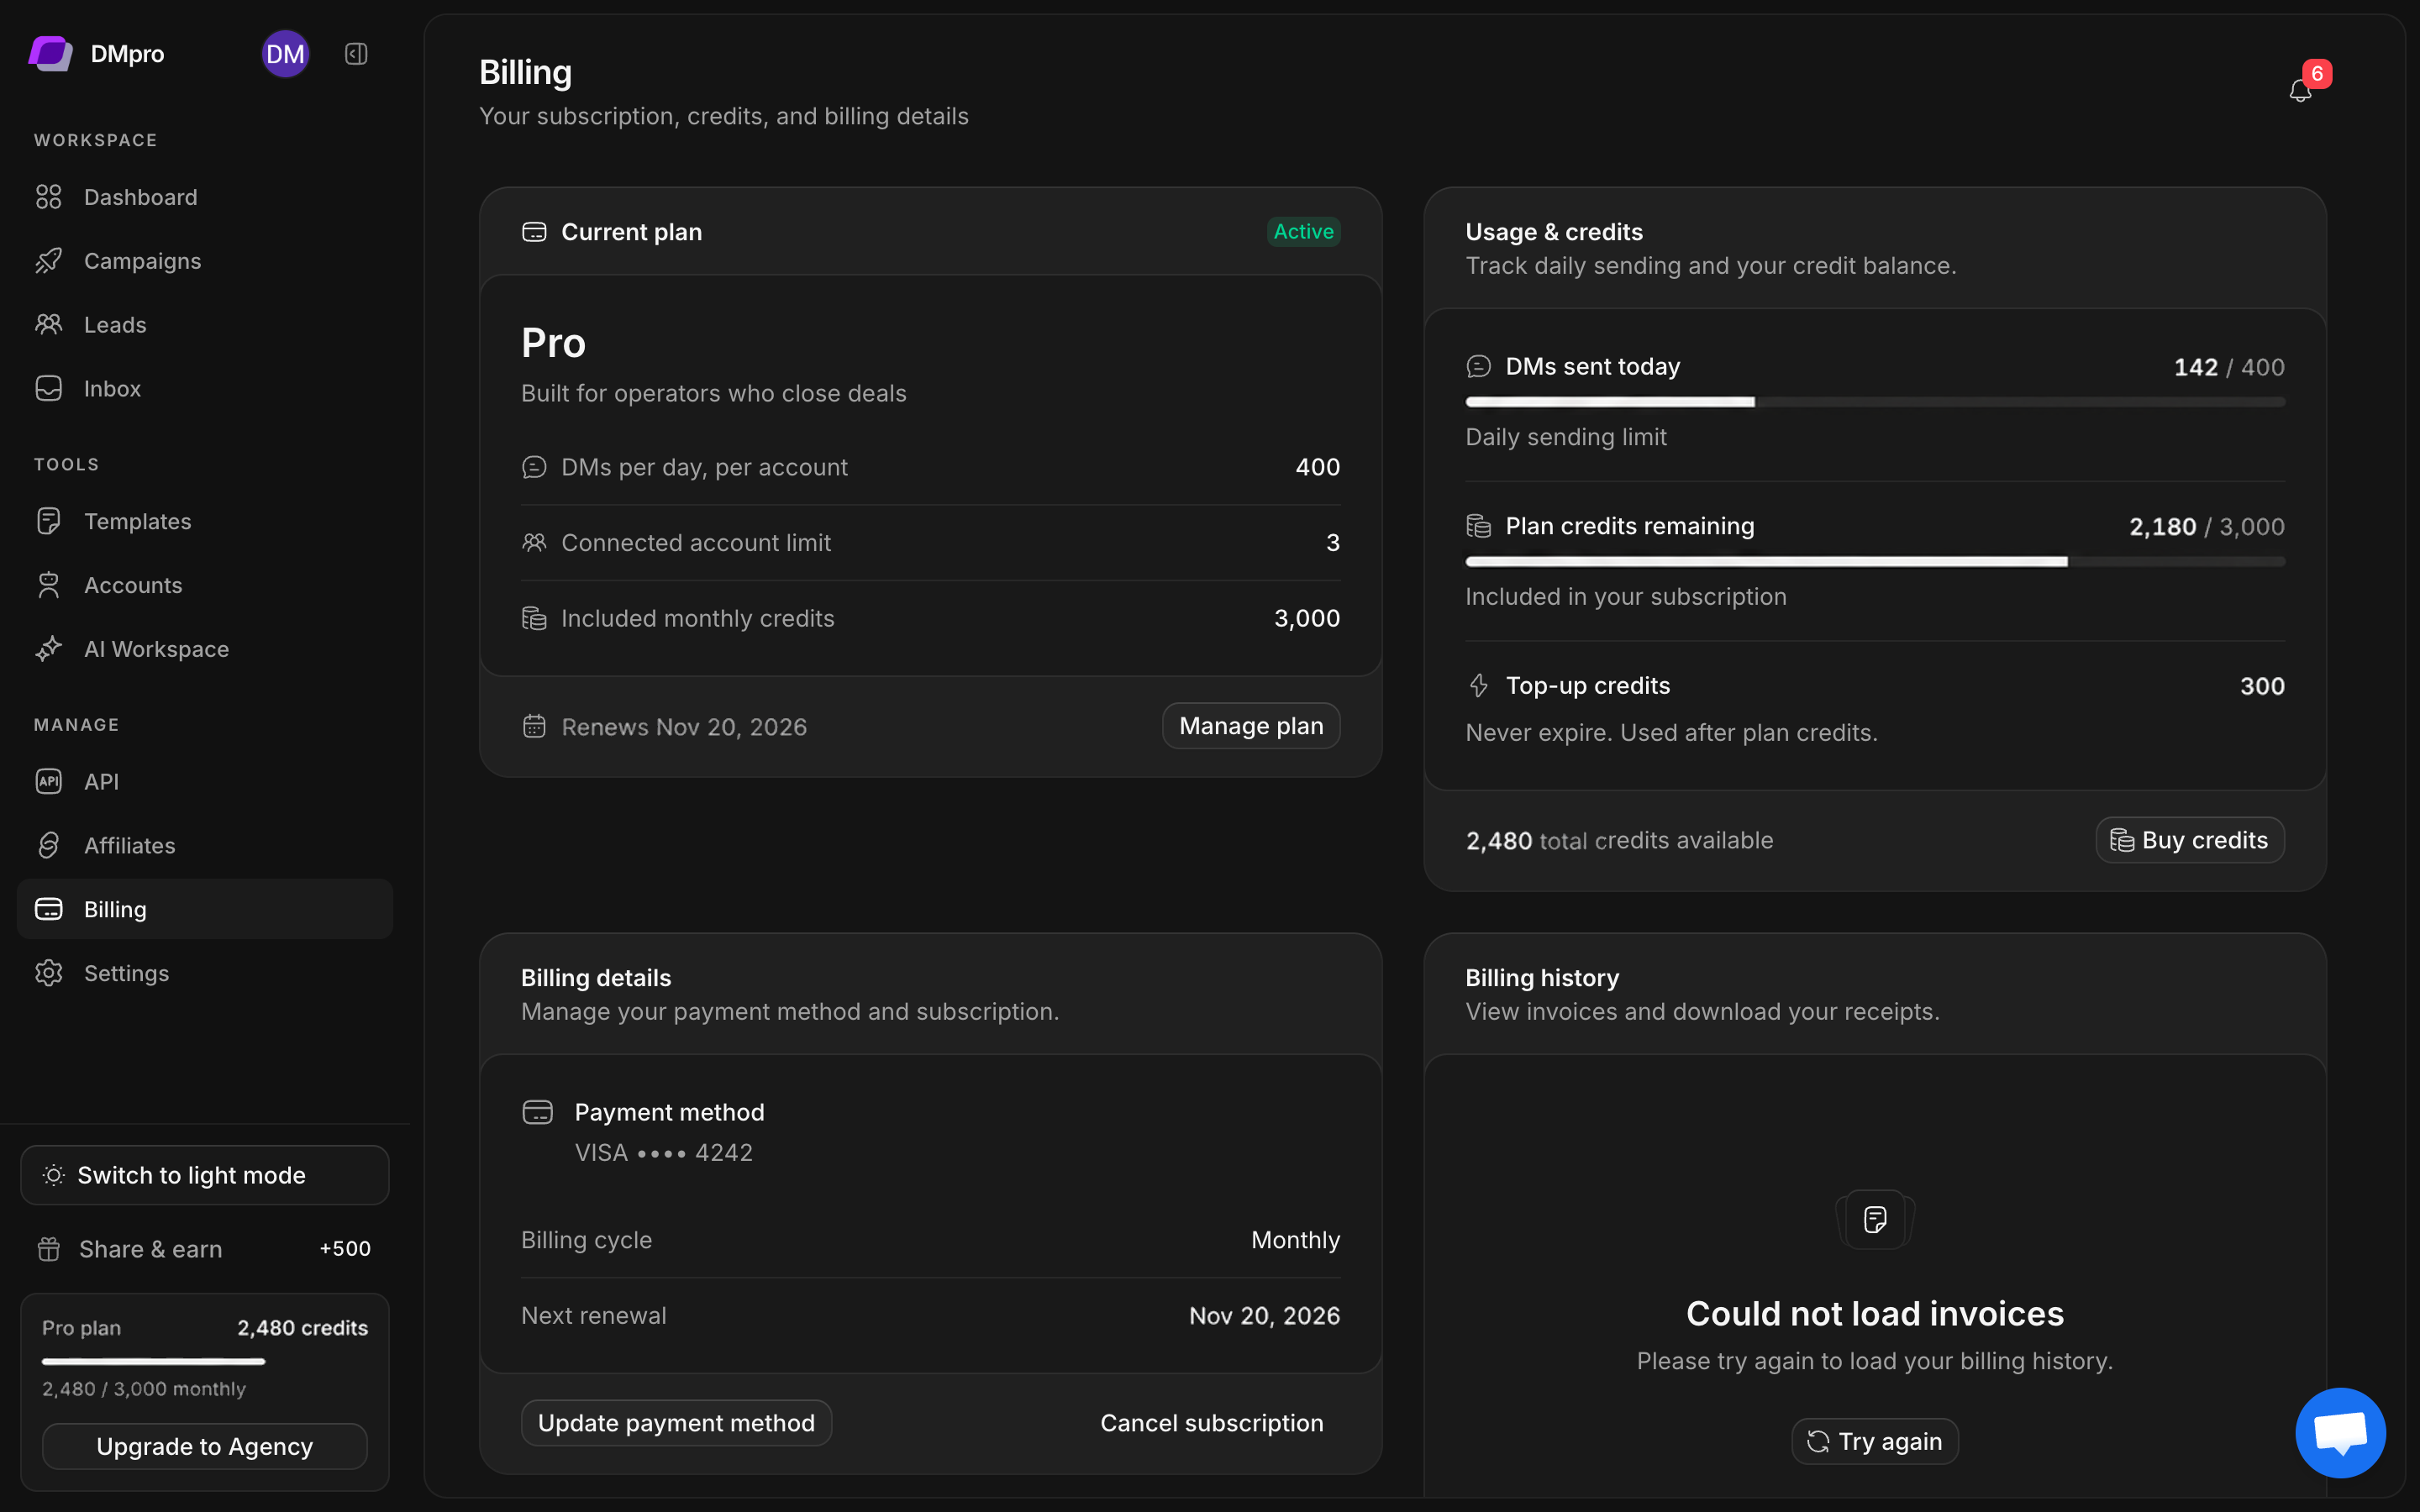Click the Active status badge

tap(1304, 232)
